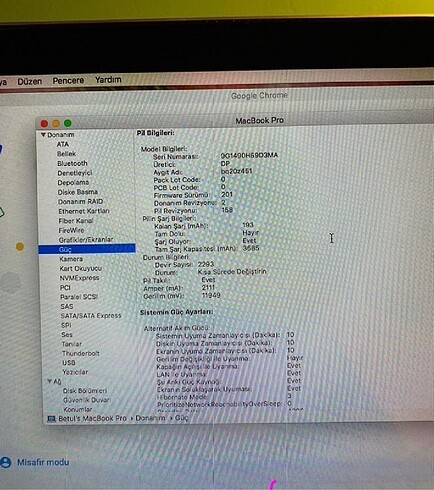Select Tanılar in the sidebar
434x490 pixels.
pyautogui.click(x=72, y=344)
